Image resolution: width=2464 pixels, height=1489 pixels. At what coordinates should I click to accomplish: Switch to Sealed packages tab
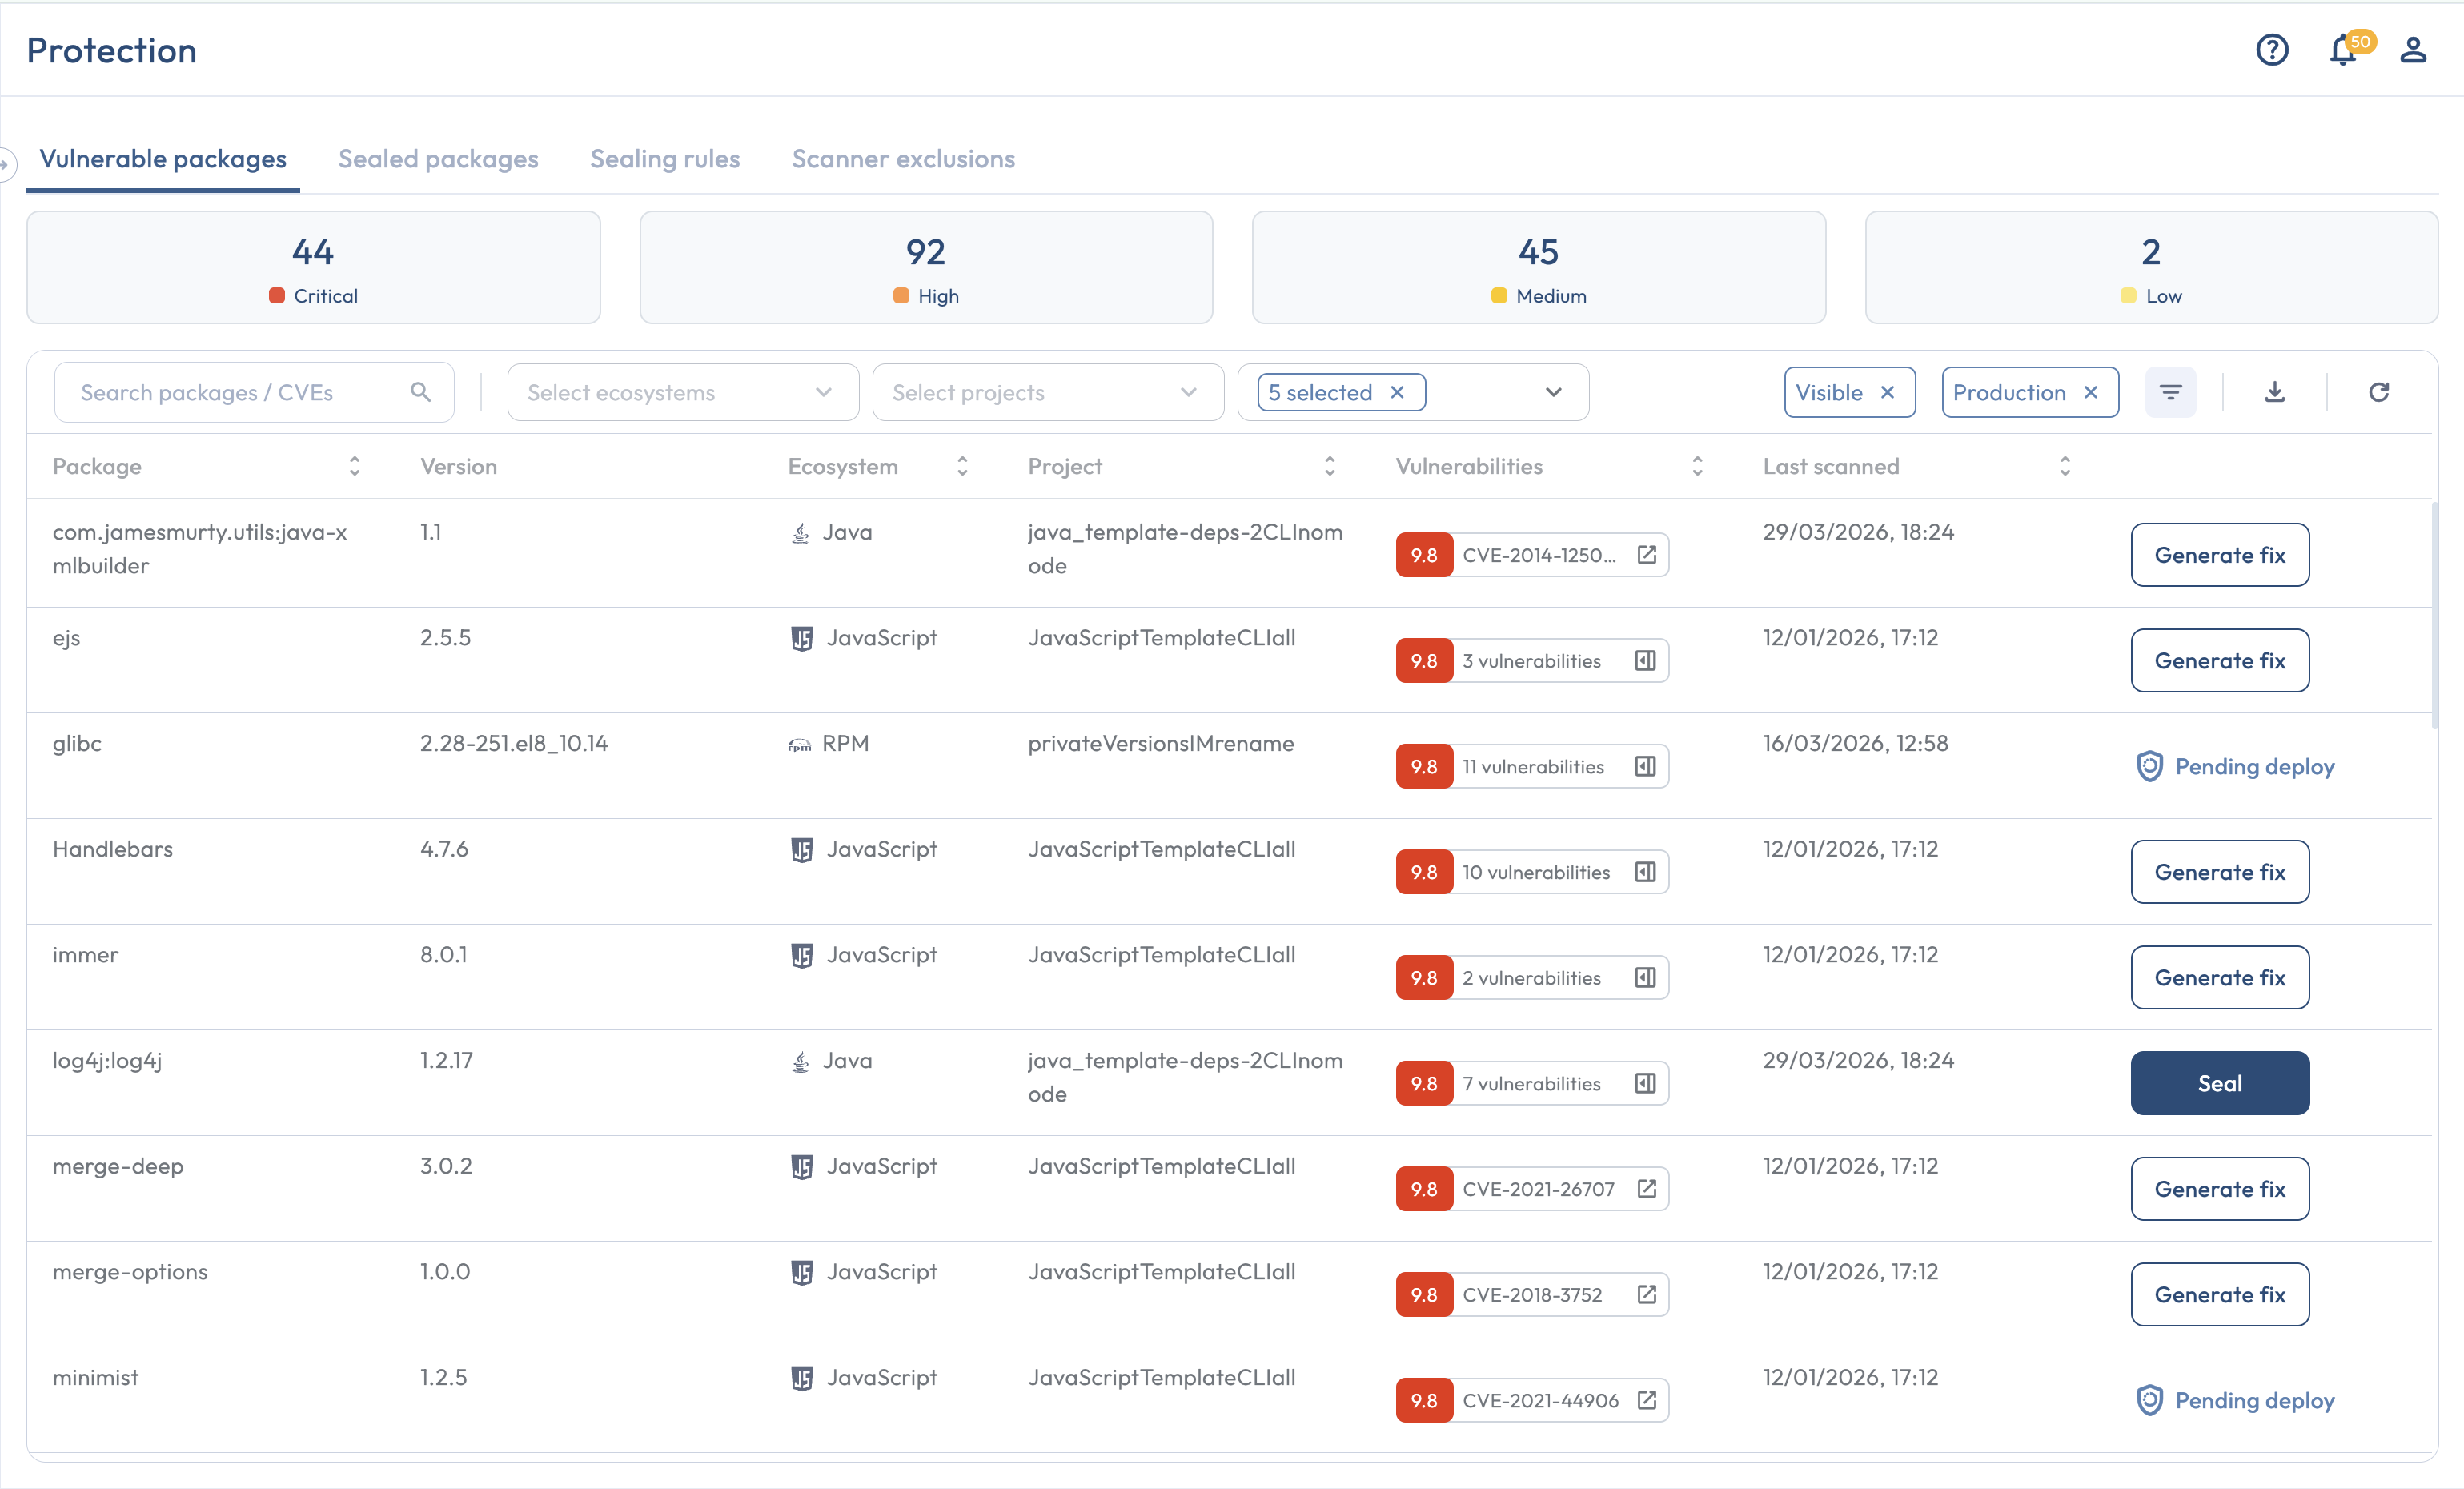coord(438,159)
